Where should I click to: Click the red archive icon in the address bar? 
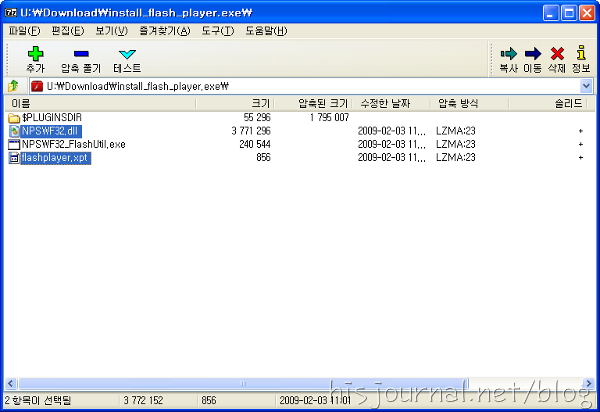click(x=37, y=86)
